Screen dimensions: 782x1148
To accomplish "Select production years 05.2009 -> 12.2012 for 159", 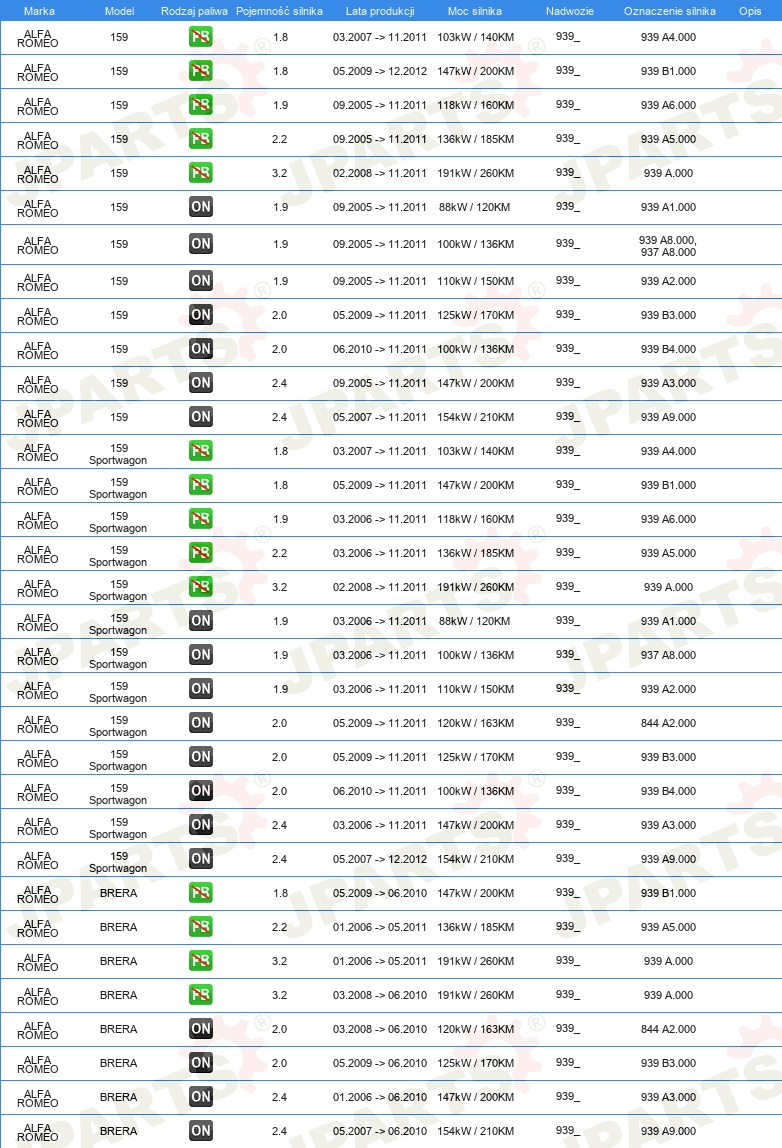I will (380, 71).
